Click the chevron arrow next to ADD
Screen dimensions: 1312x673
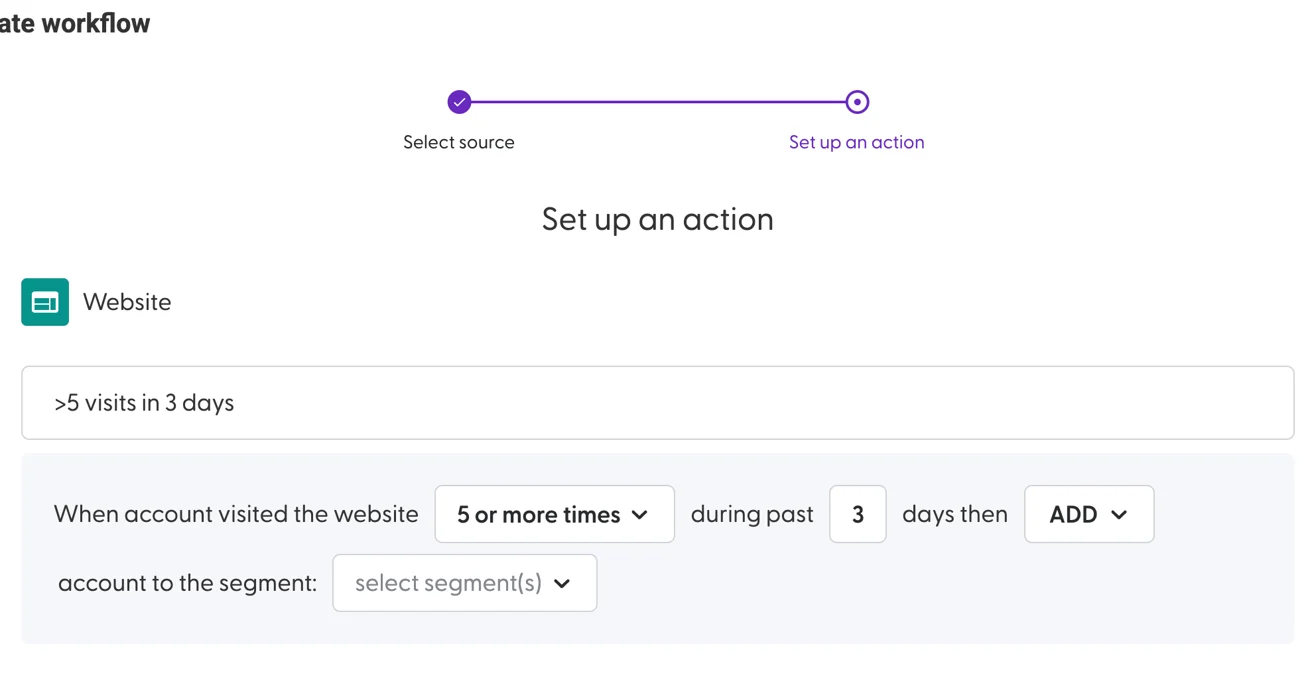pos(1119,515)
